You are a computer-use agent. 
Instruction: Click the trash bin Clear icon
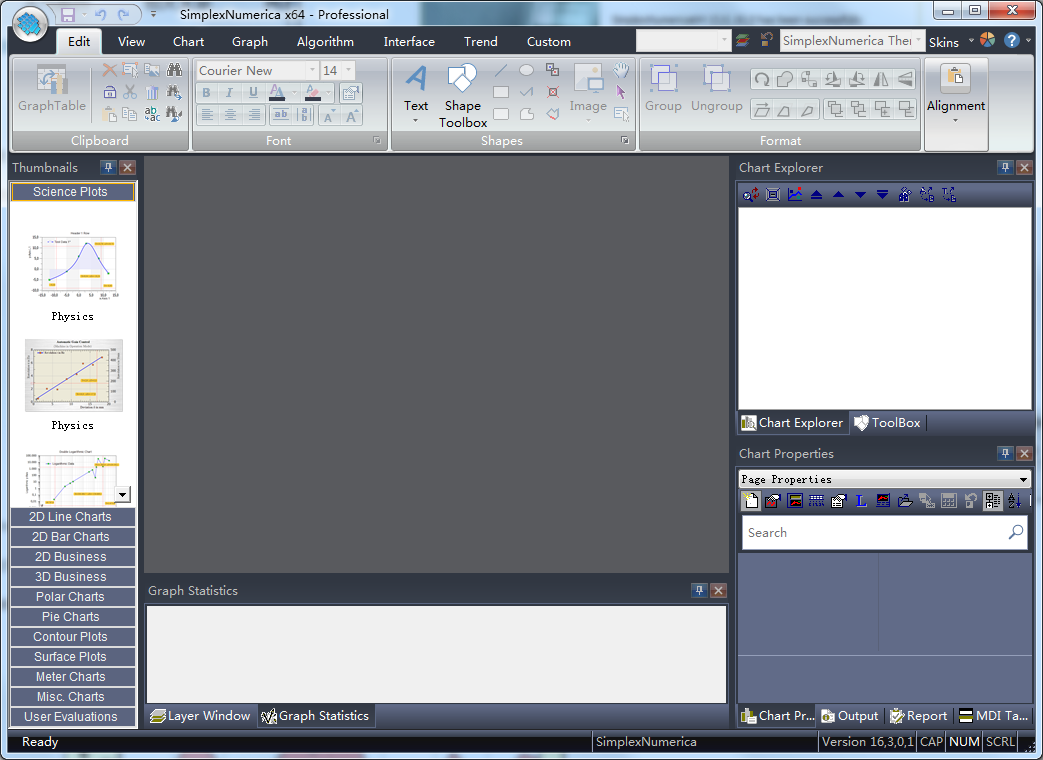pyautogui.click(x=152, y=92)
